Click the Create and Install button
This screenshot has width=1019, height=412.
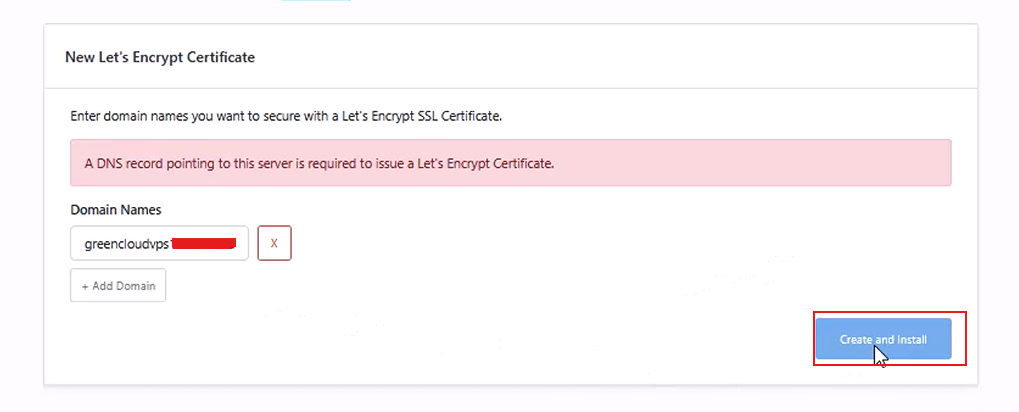tap(883, 339)
